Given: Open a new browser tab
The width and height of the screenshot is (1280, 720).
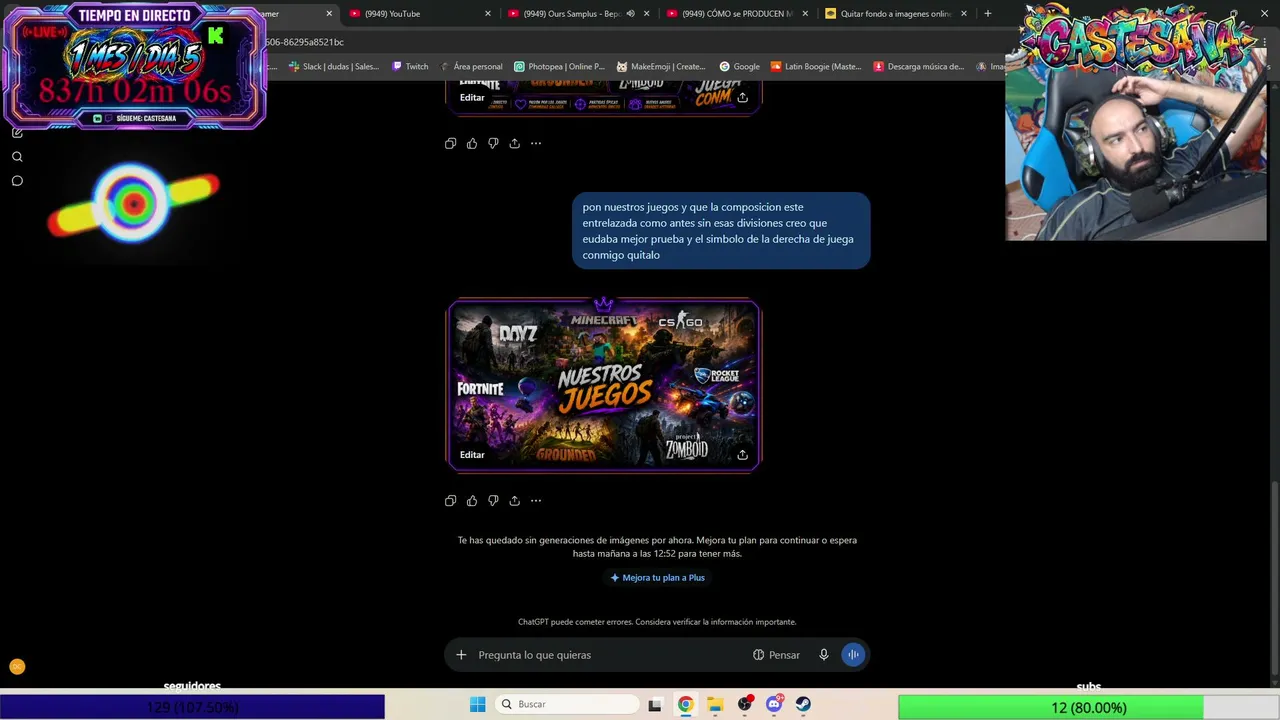Looking at the screenshot, I should coord(988,13).
